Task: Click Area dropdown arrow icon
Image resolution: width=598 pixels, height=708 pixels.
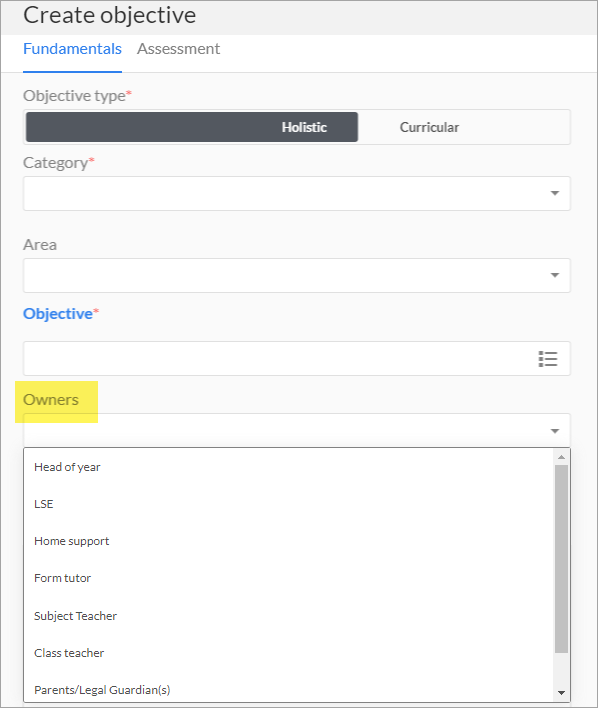Action: pyautogui.click(x=555, y=275)
